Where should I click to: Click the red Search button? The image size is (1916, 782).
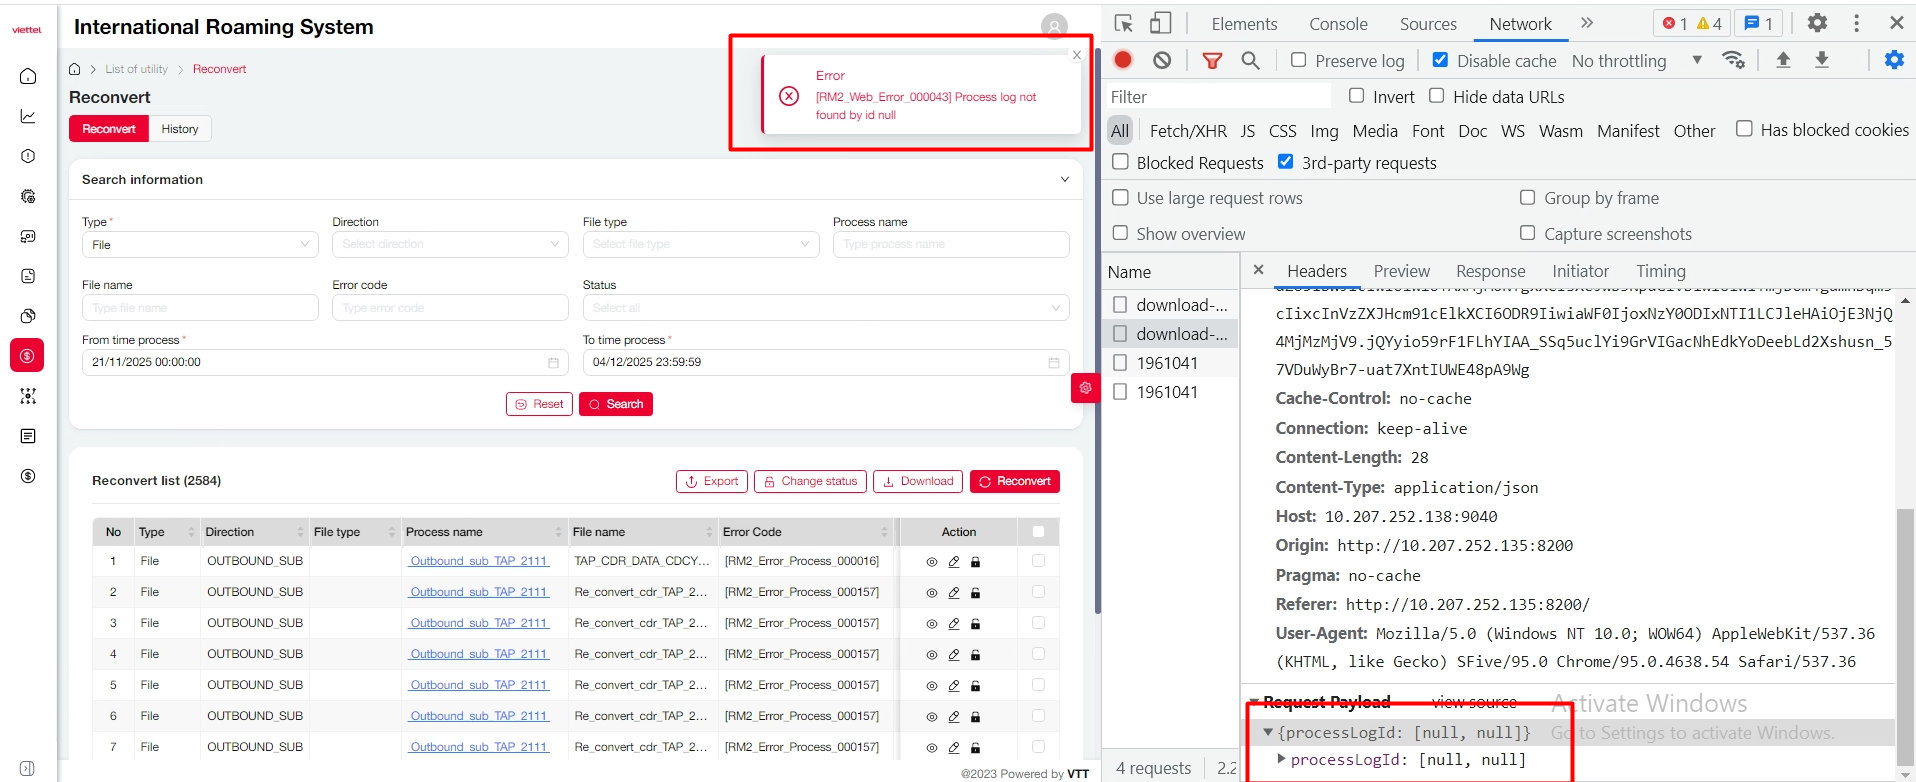pyautogui.click(x=616, y=404)
